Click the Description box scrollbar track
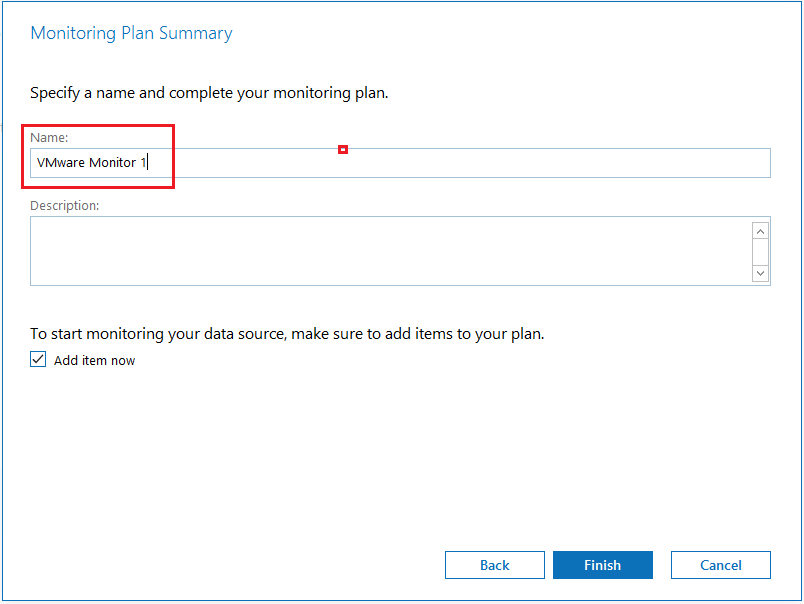The image size is (804, 604). [x=760, y=251]
